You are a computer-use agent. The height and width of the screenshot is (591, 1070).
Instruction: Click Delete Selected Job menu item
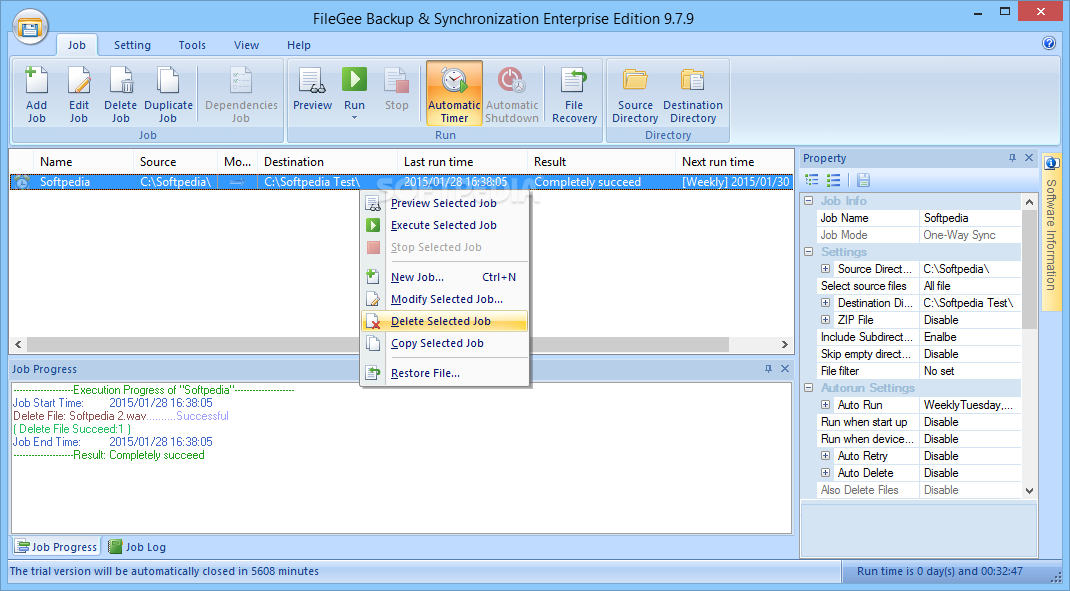click(x=444, y=321)
